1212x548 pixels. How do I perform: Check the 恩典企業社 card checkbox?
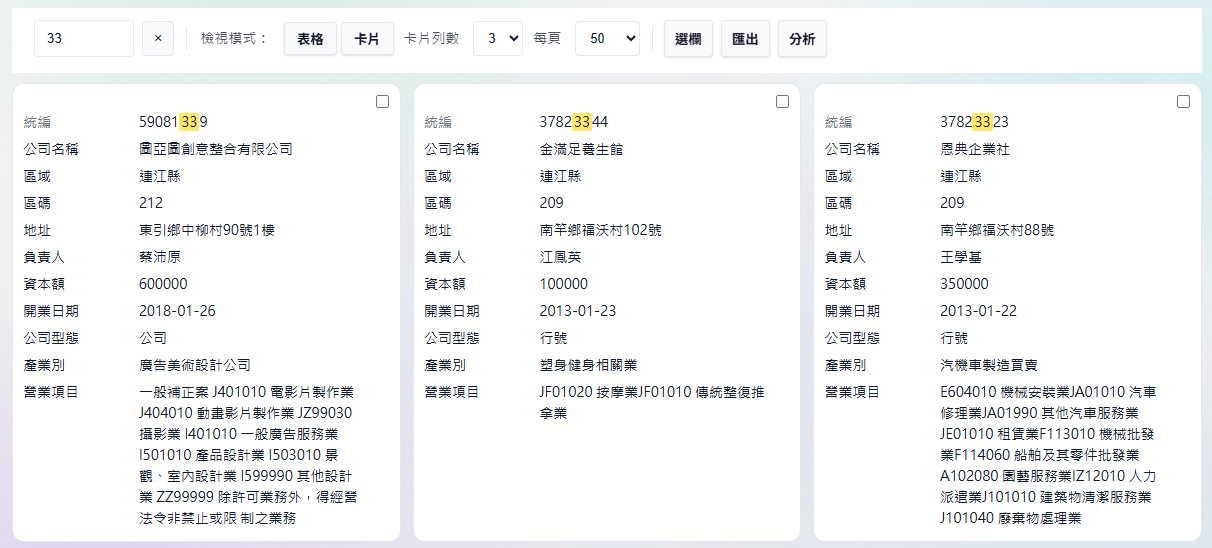[1183, 101]
